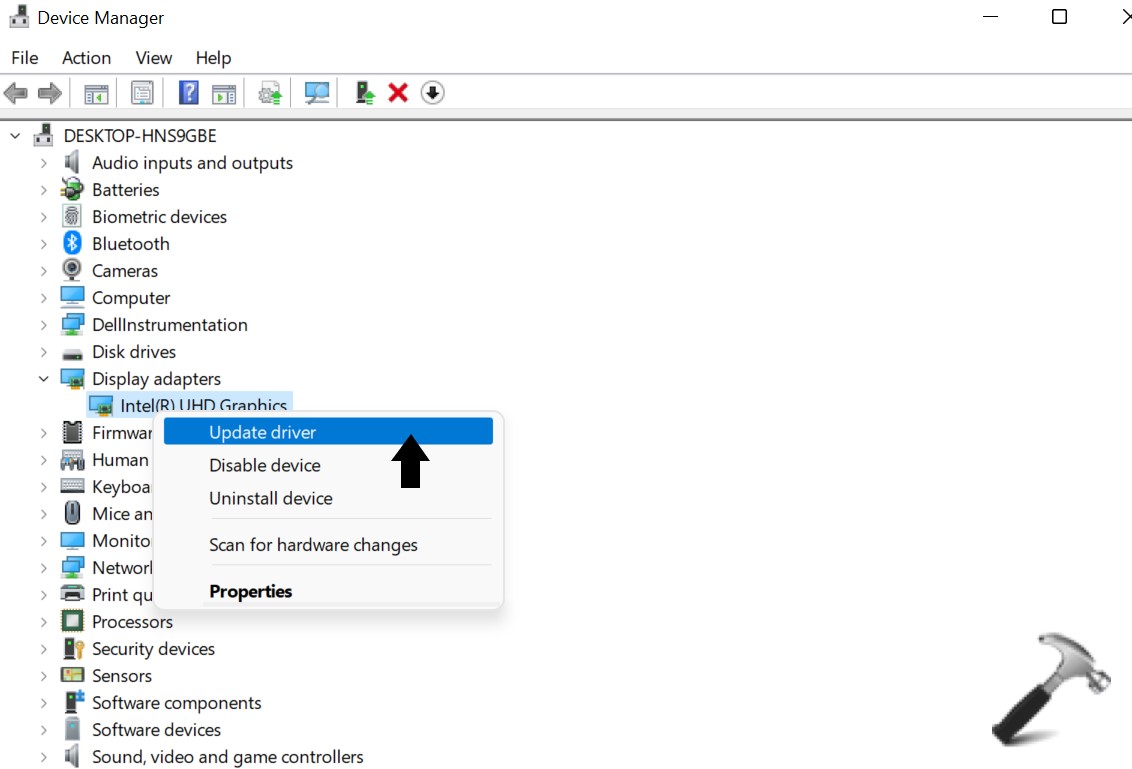Click the Cameras webcam icon
The width and height of the screenshot is (1132, 769).
coord(72,270)
